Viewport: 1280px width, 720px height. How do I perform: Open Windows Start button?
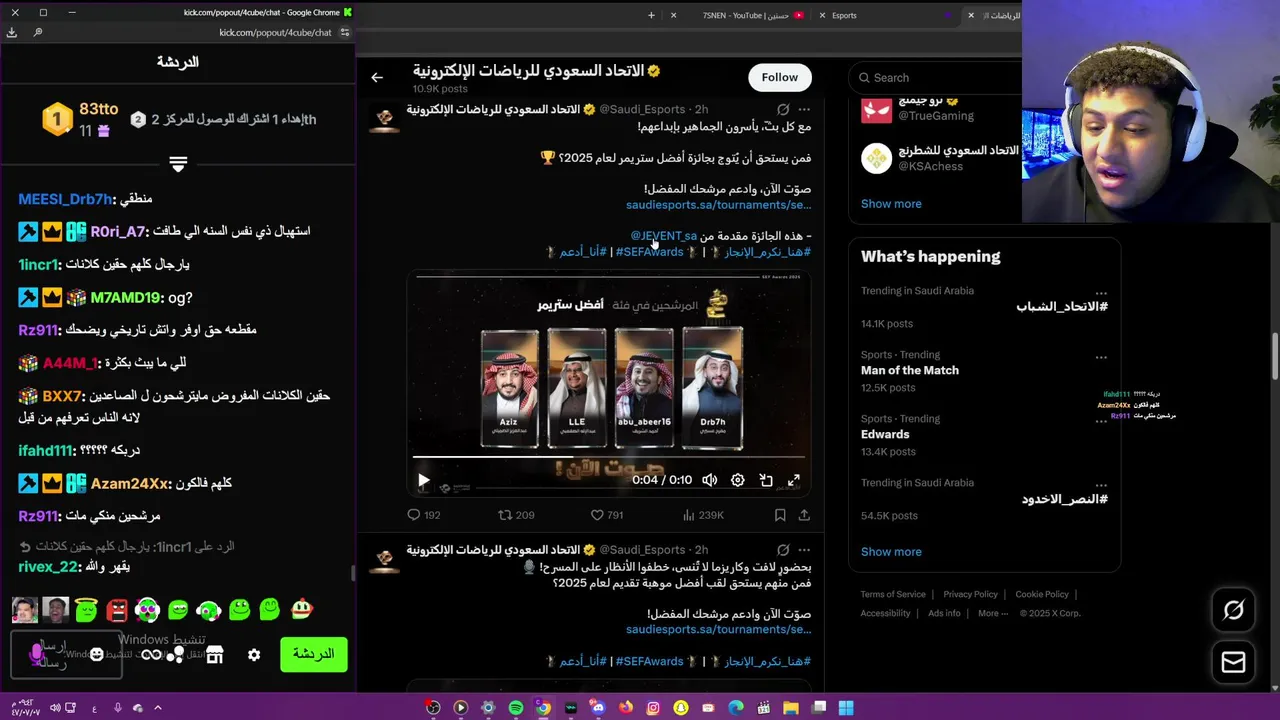coord(846,708)
